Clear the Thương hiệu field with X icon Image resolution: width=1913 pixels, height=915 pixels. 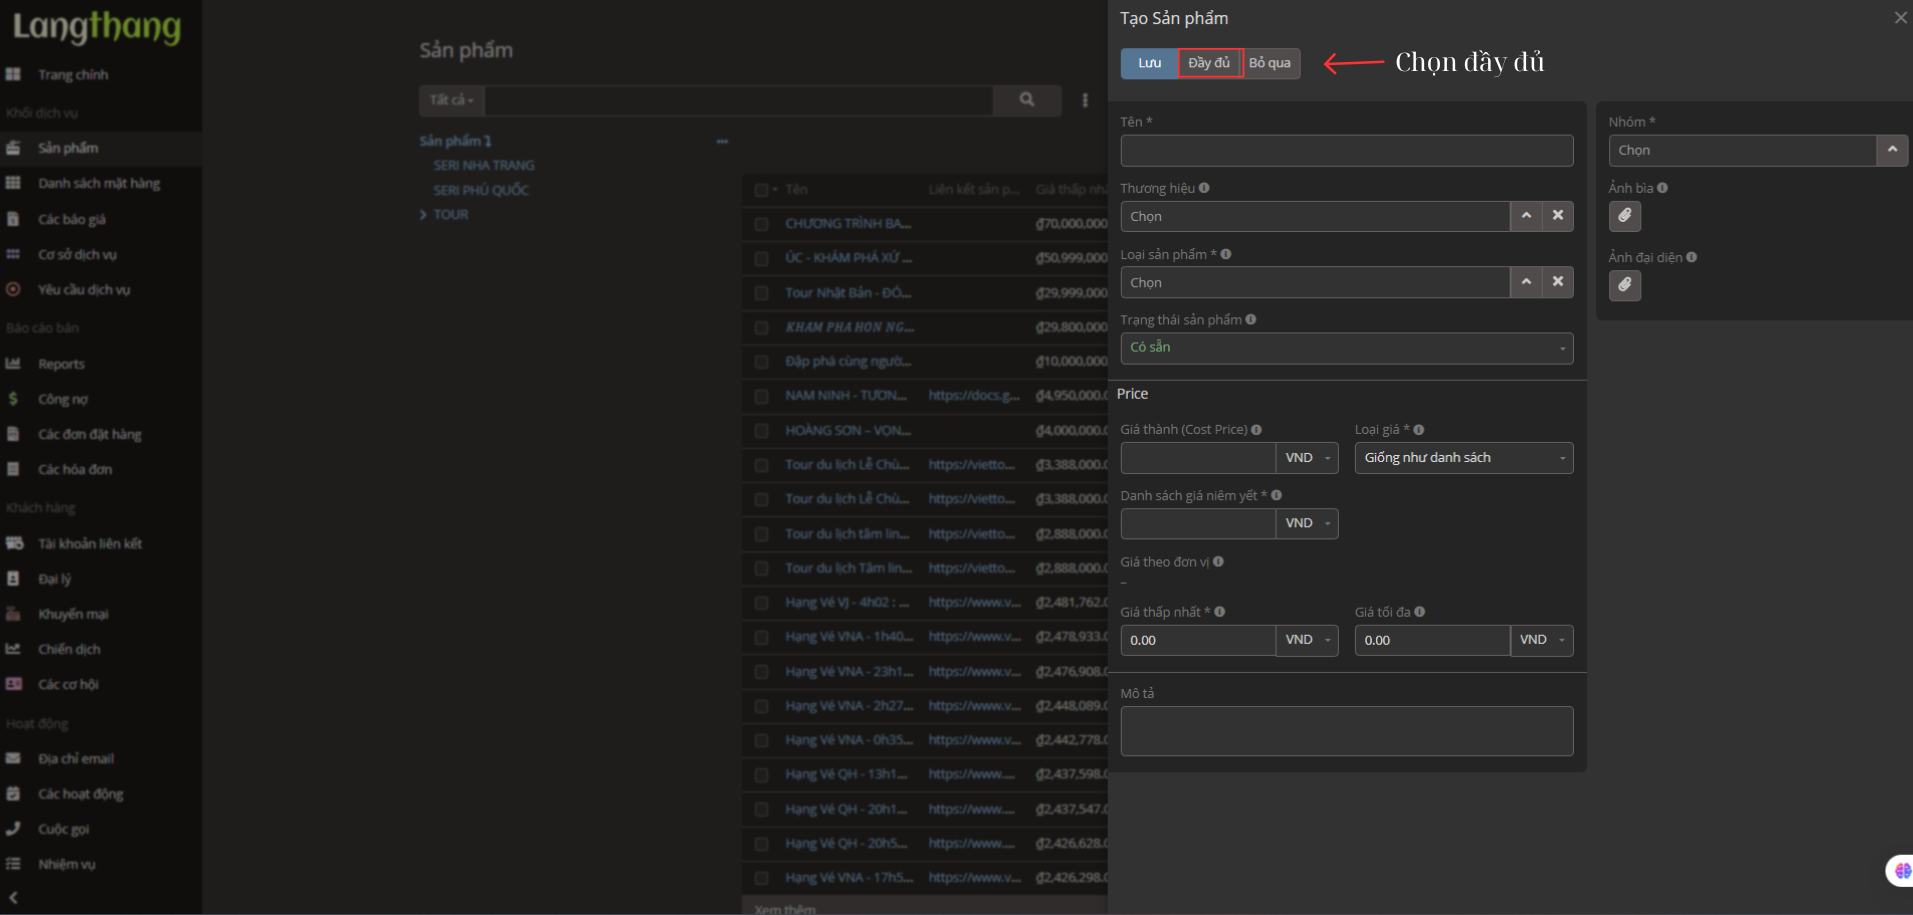(1557, 216)
